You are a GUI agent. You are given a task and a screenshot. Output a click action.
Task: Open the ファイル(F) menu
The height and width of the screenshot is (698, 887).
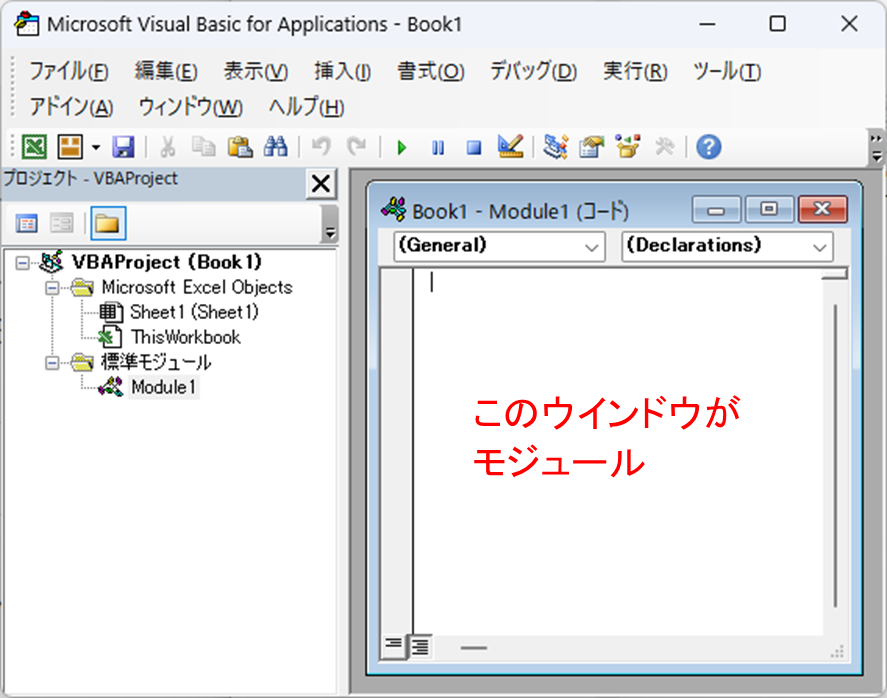pos(68,71)
